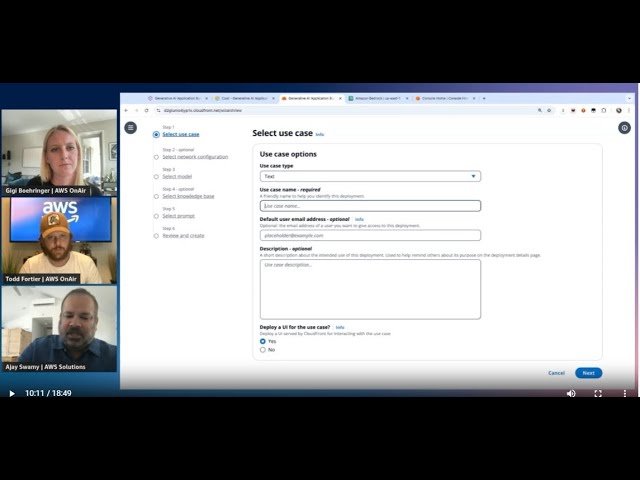The width and height of the screenshot is (640, 480).
Task: Focus the Use case name field
Action: (x=370, y=206)
